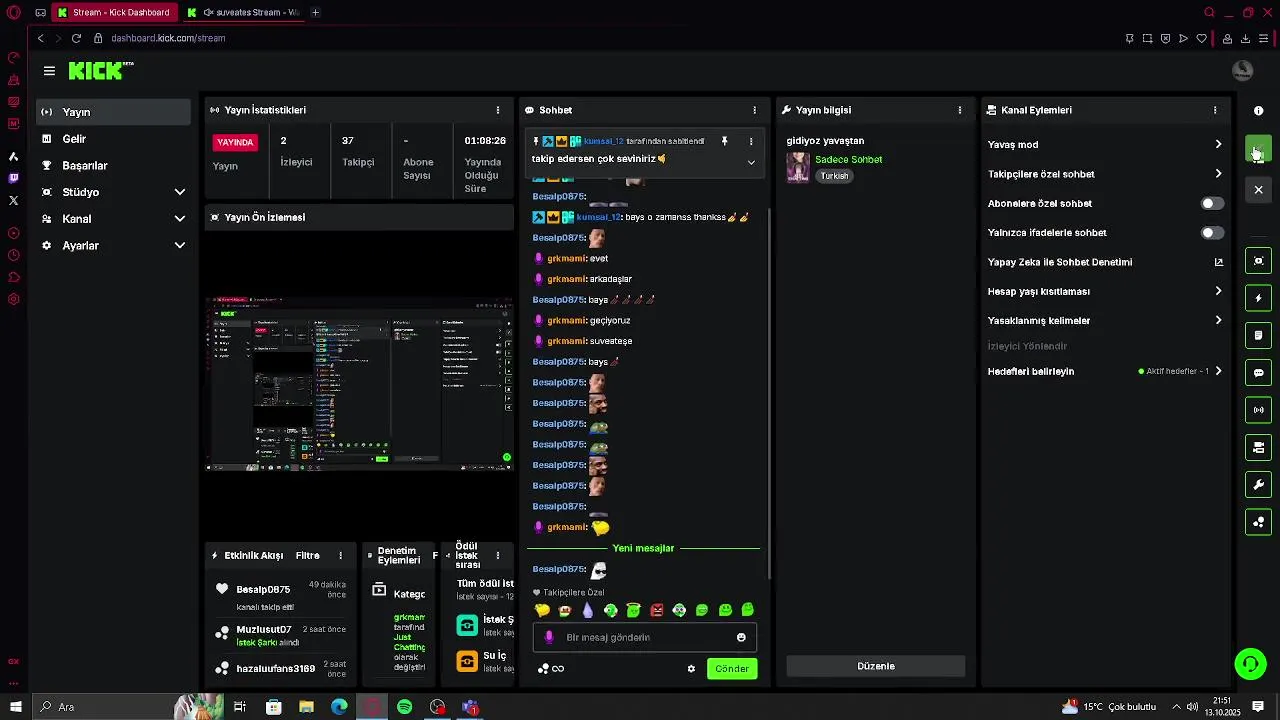Click the lightning bolt icon in right sidebar
The image size is (1280, 720).
(1259, 298)
